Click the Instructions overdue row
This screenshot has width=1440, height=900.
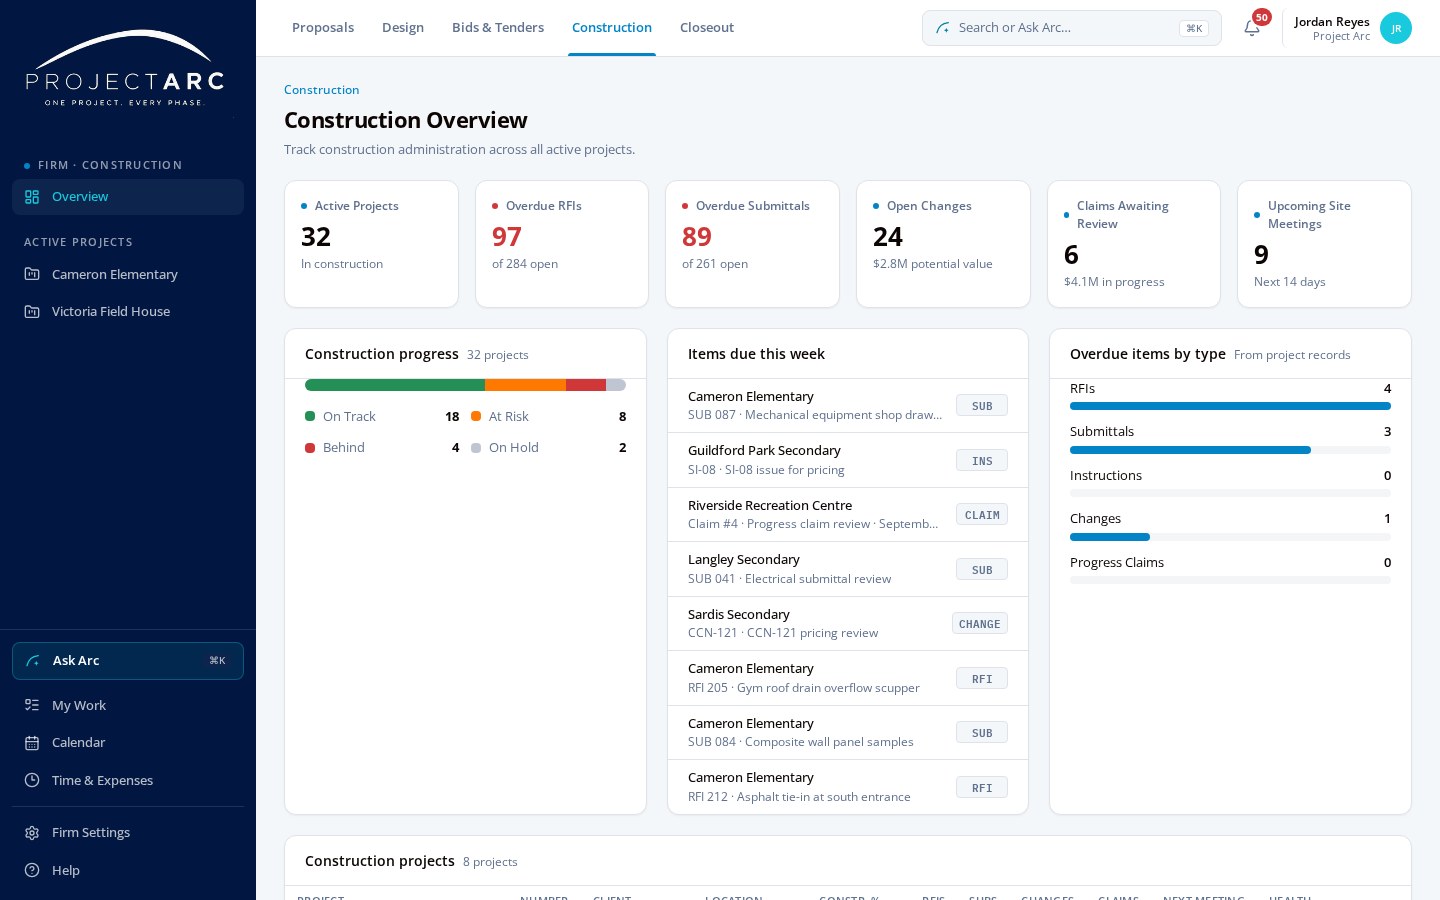(x=1230, y=482)
